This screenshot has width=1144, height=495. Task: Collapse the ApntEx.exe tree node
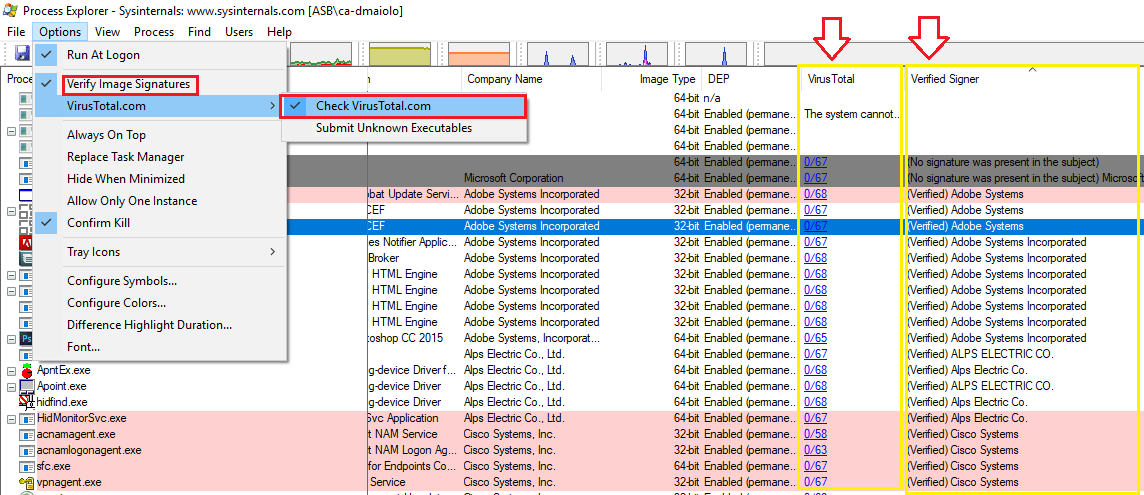tap(11, 371)
